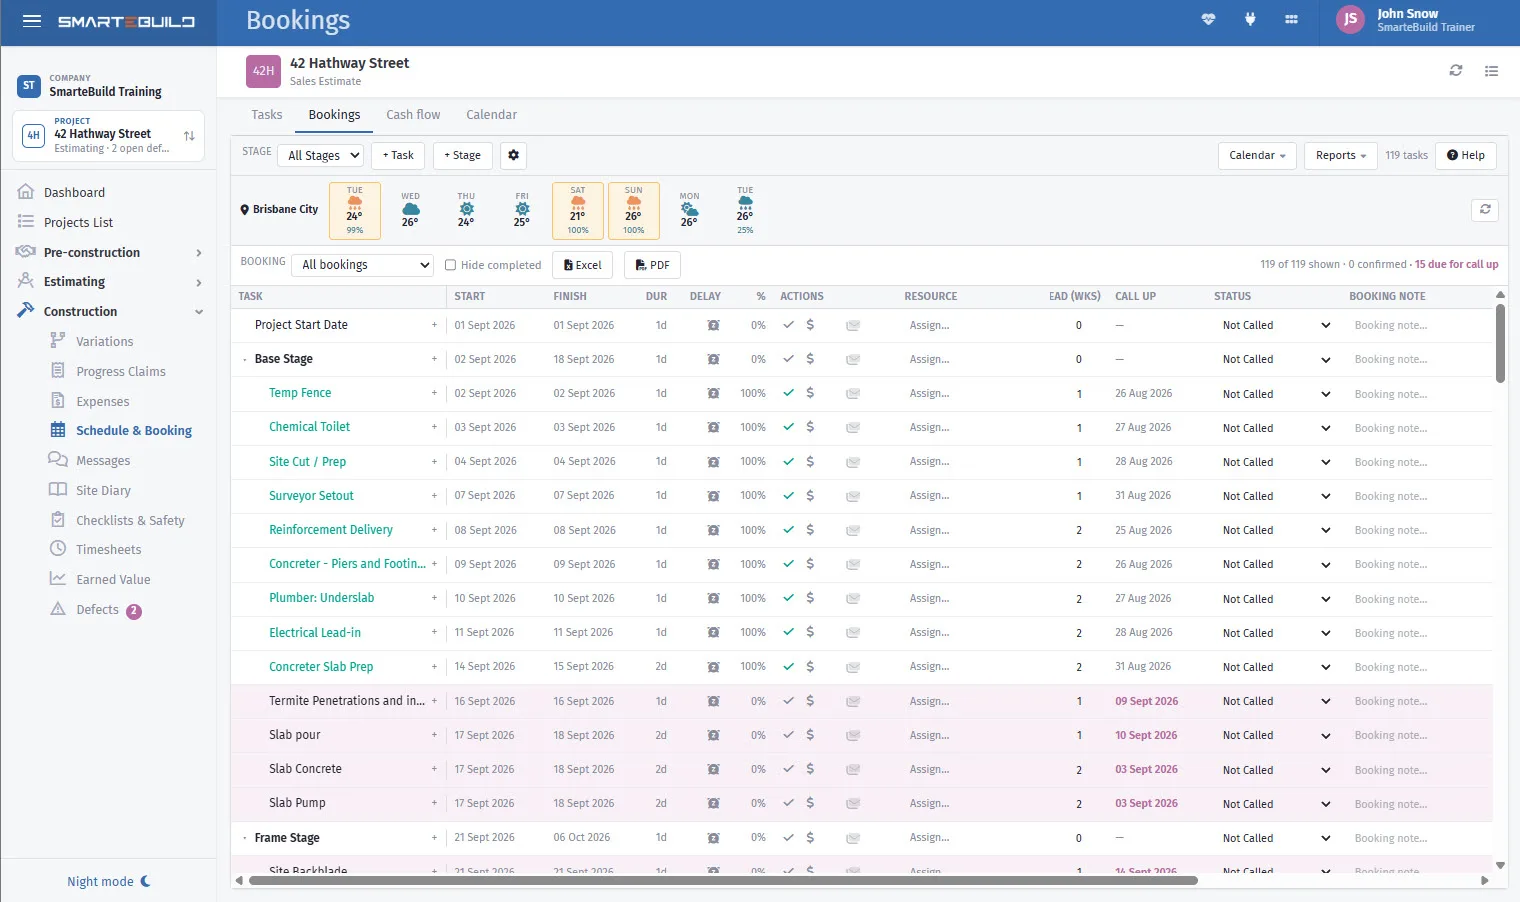Click the + Task button

click(398, 155)
